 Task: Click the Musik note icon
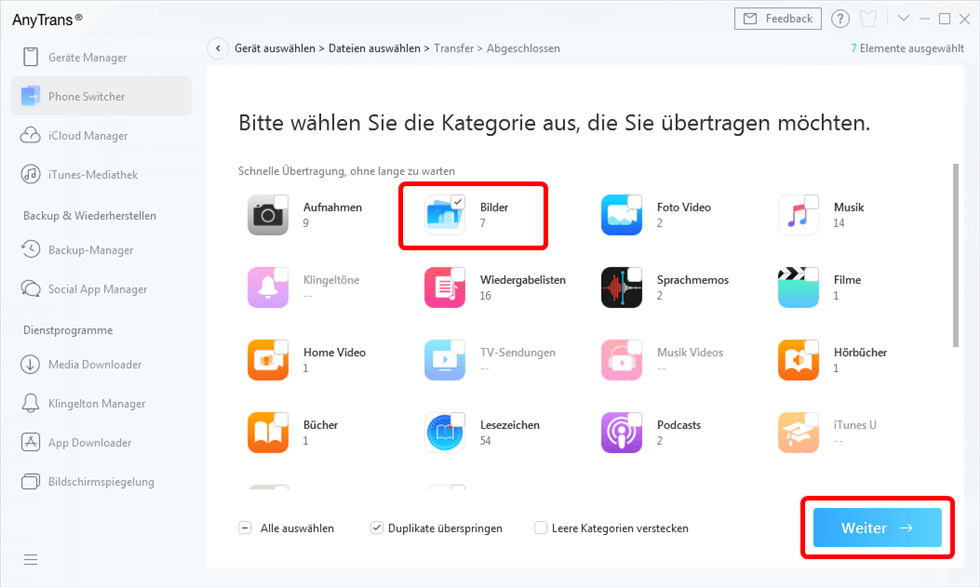[x=798, y=215]
